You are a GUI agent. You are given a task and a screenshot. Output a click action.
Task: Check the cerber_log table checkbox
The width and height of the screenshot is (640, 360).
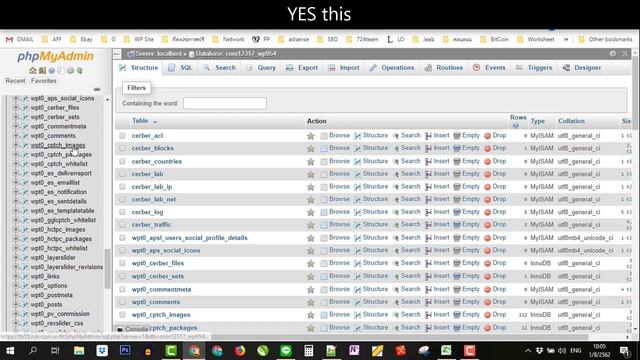point(122,212)
